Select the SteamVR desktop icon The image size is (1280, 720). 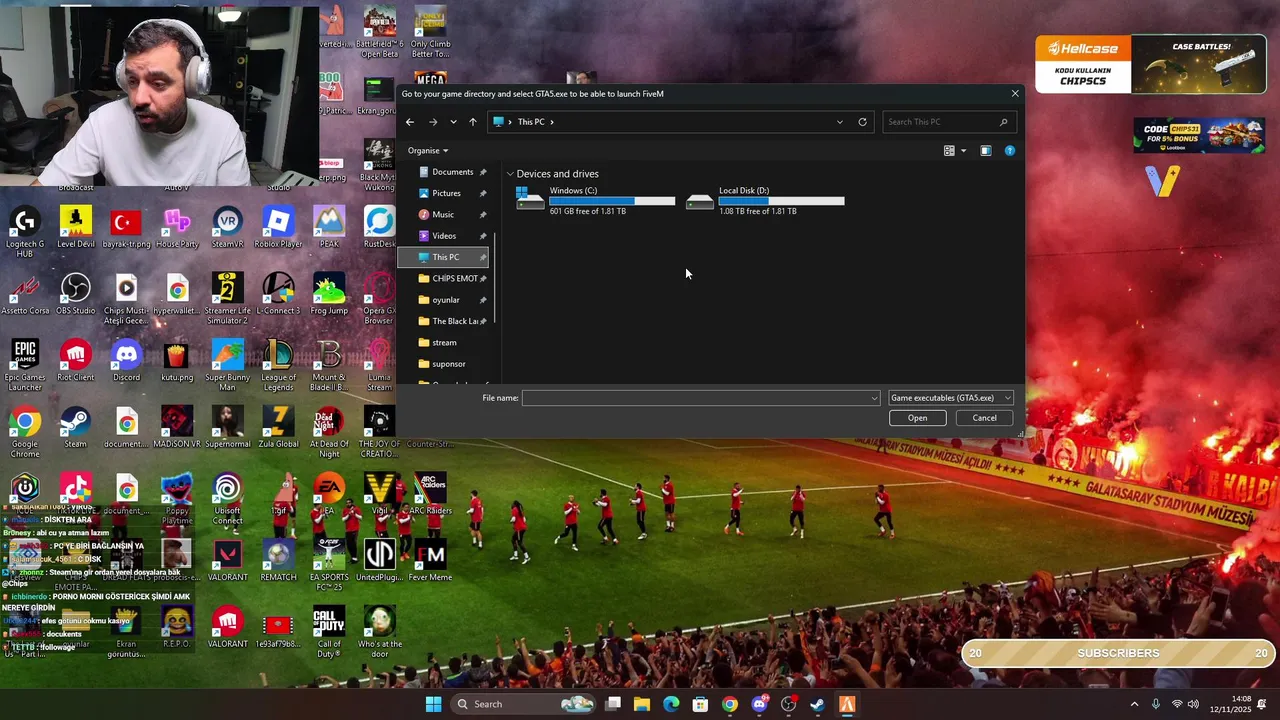(x=227, y=228)
